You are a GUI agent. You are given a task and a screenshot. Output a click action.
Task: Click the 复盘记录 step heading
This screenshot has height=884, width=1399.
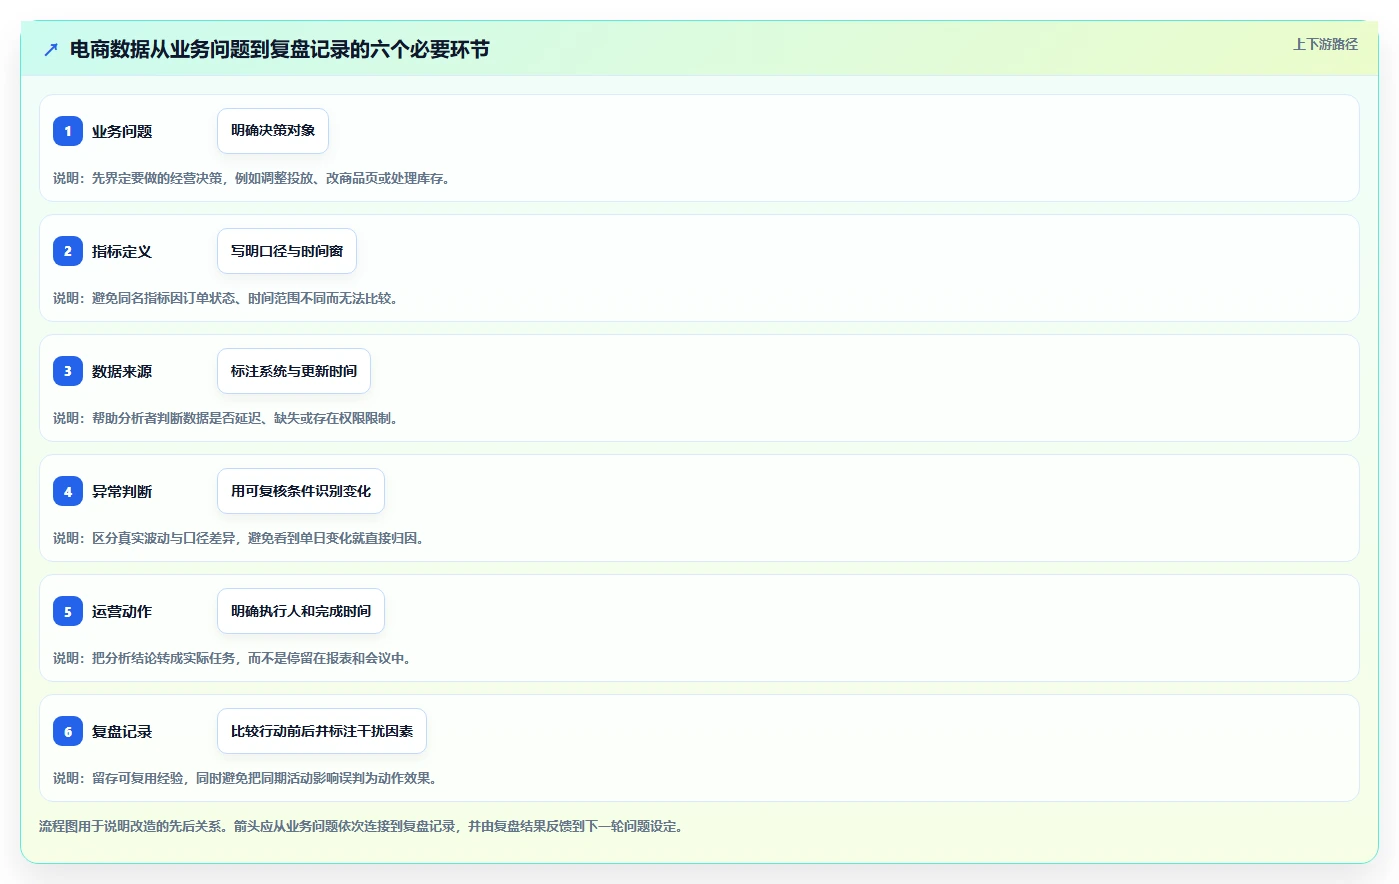(122, 731)
